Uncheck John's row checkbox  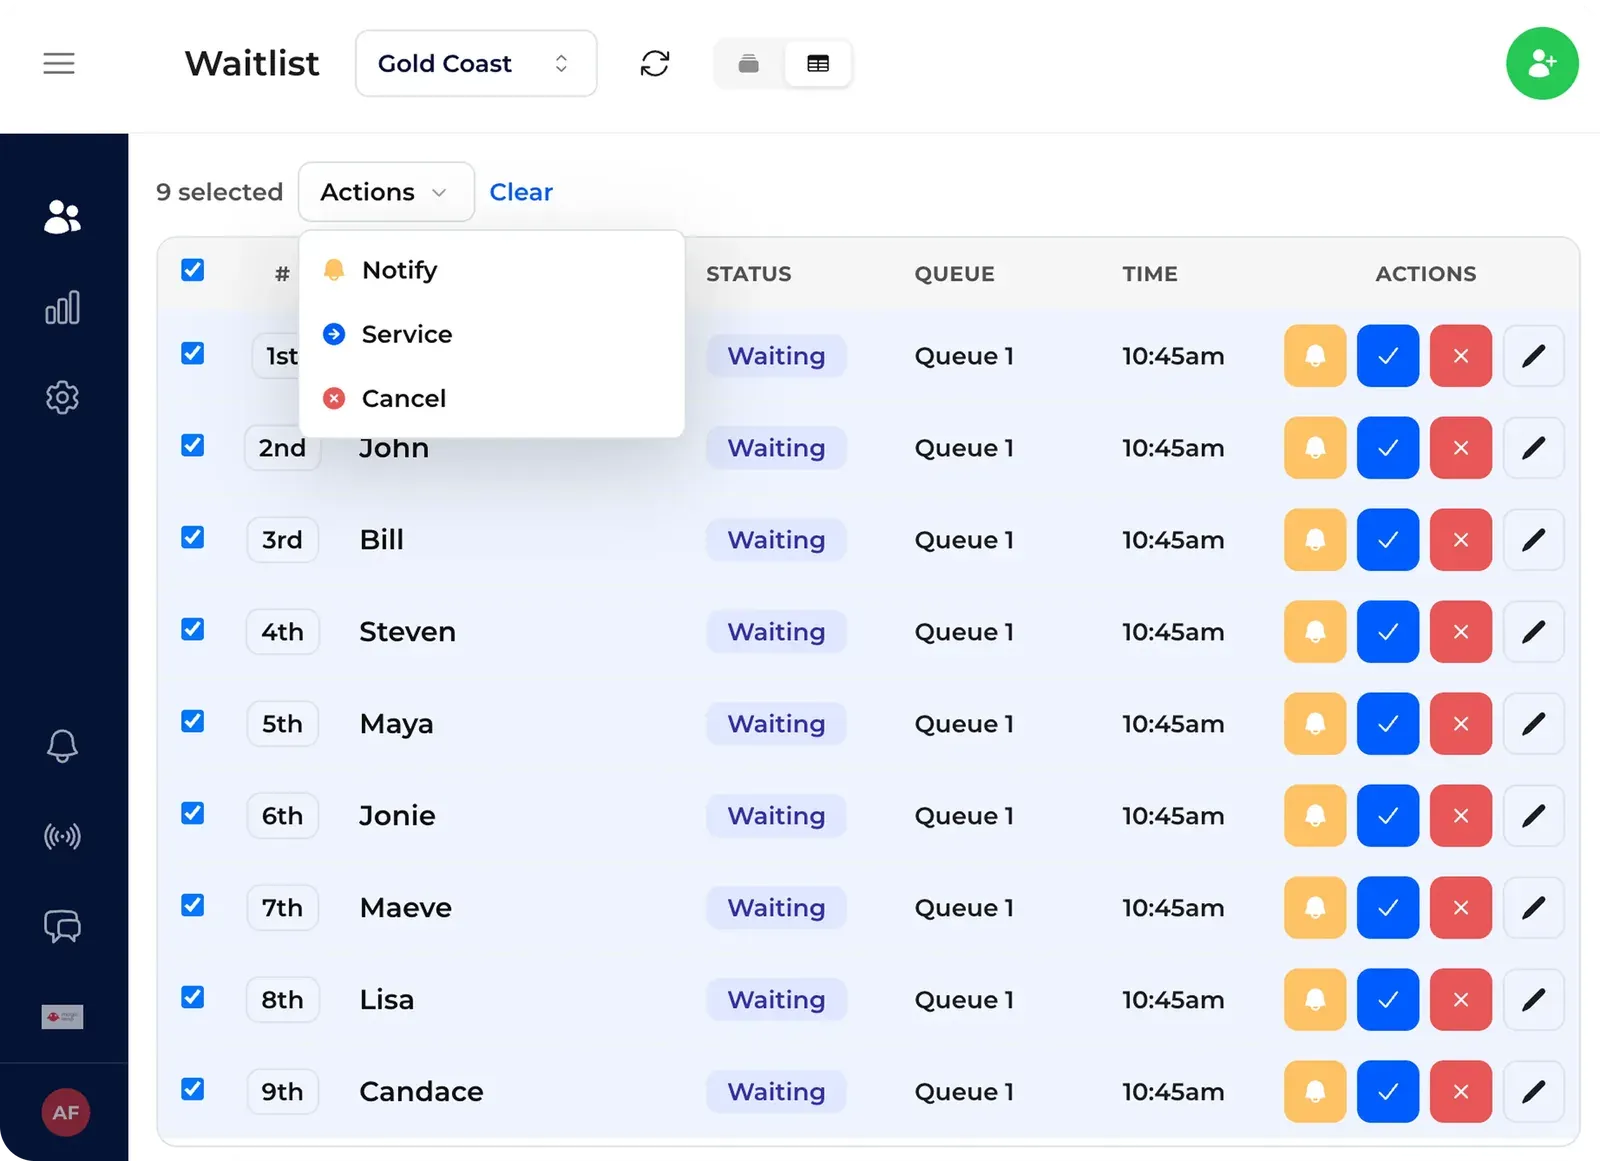coord(193,445)
